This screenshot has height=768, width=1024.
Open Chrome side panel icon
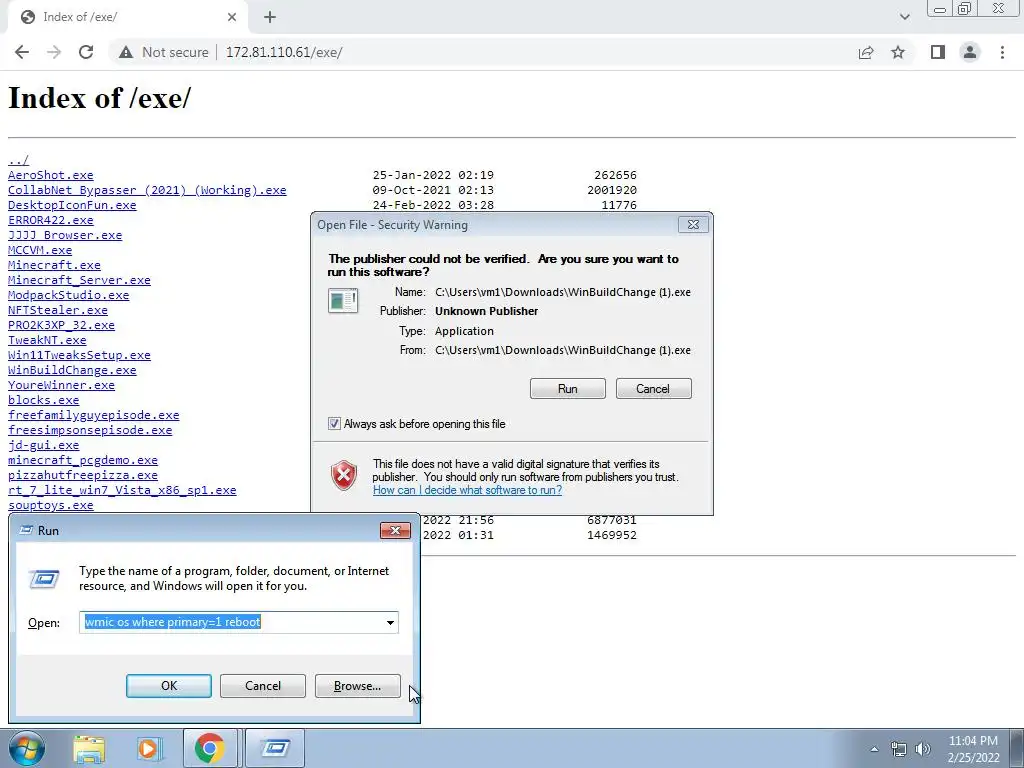click(x=938, y=52)
